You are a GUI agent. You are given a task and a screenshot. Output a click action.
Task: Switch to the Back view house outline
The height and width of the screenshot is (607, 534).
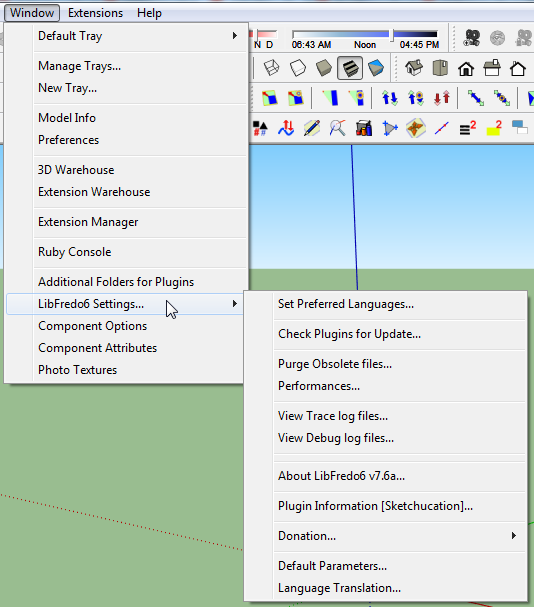point(518,69)
